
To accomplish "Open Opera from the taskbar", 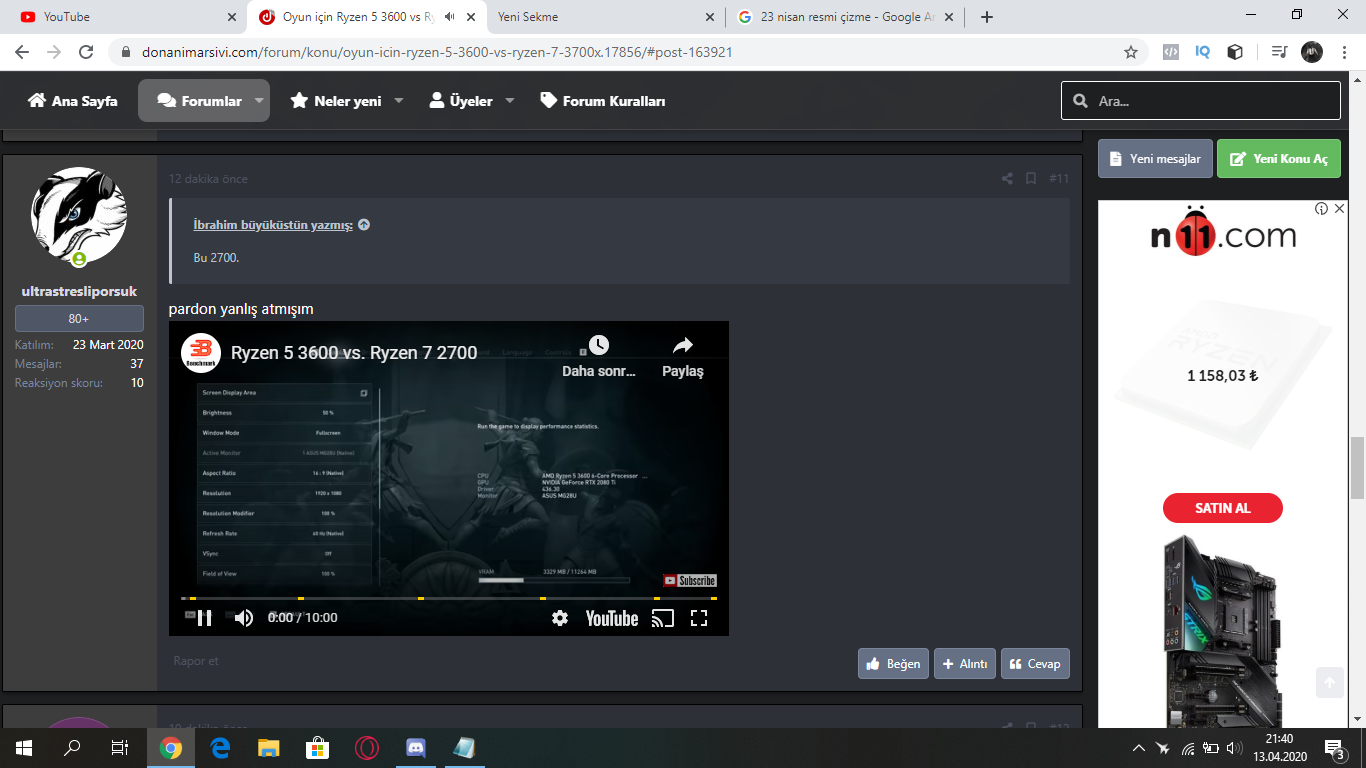I will tap(367, 748).
